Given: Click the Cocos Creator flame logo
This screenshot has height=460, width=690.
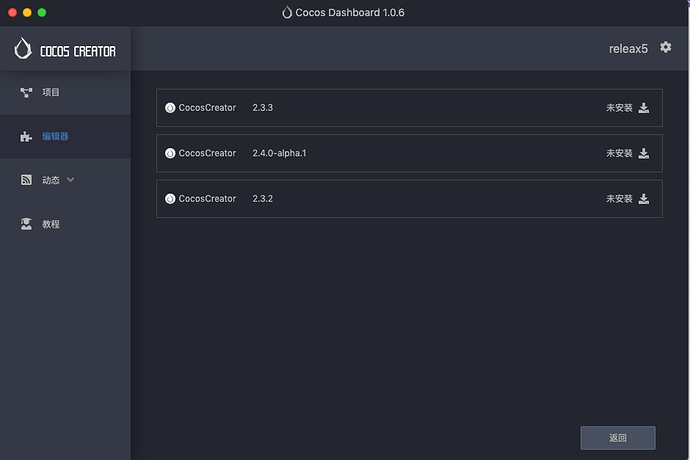Looking at the screenshot, I should click(23, 48).
